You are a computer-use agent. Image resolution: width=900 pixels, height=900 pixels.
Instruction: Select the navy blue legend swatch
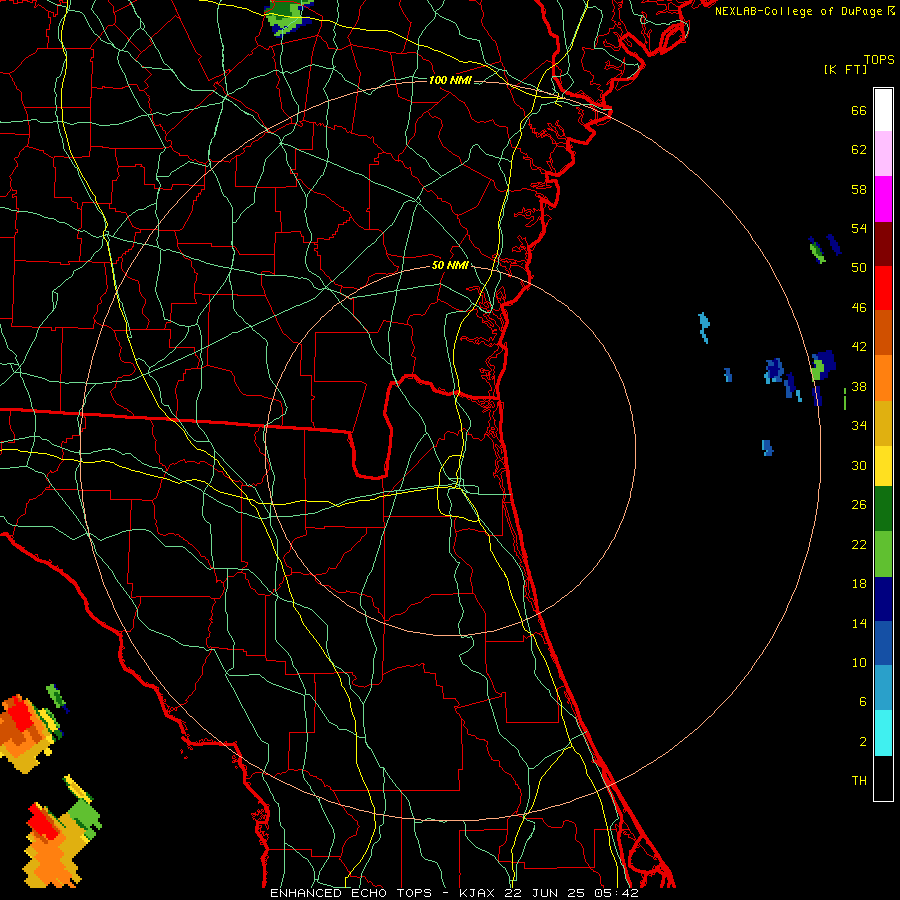883,599
